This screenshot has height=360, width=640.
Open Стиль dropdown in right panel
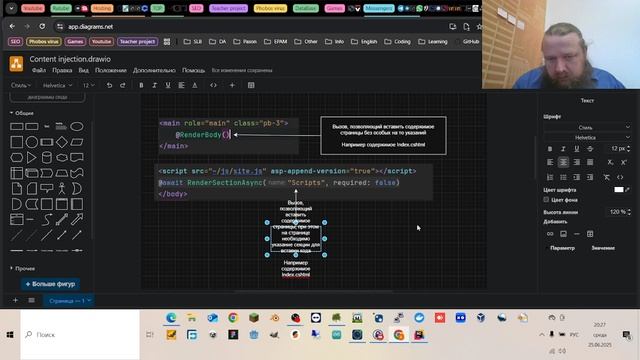coord(587,127)
